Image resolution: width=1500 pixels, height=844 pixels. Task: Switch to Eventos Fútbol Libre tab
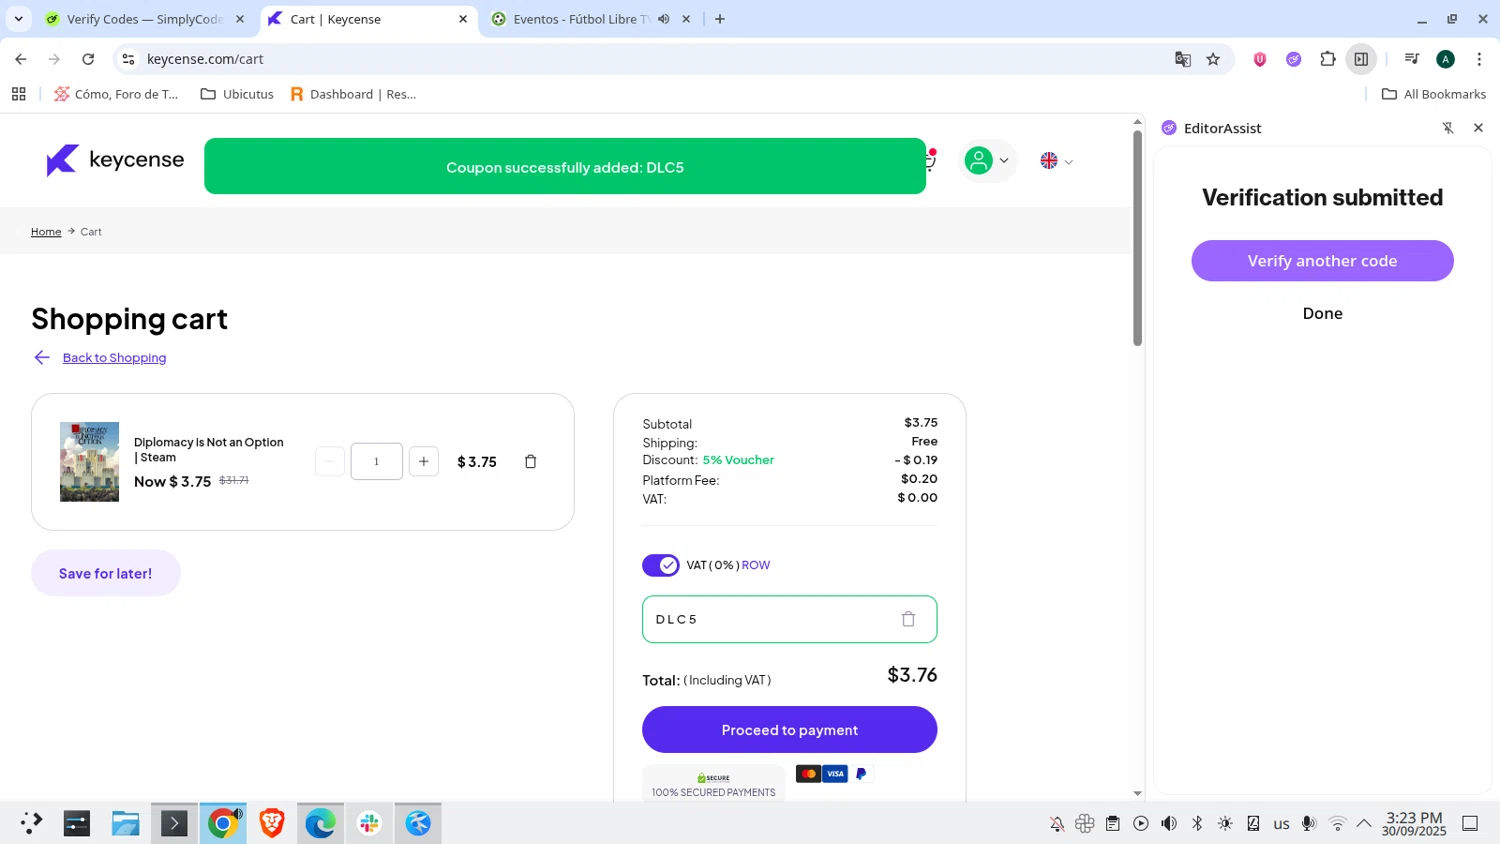[580, 19]
